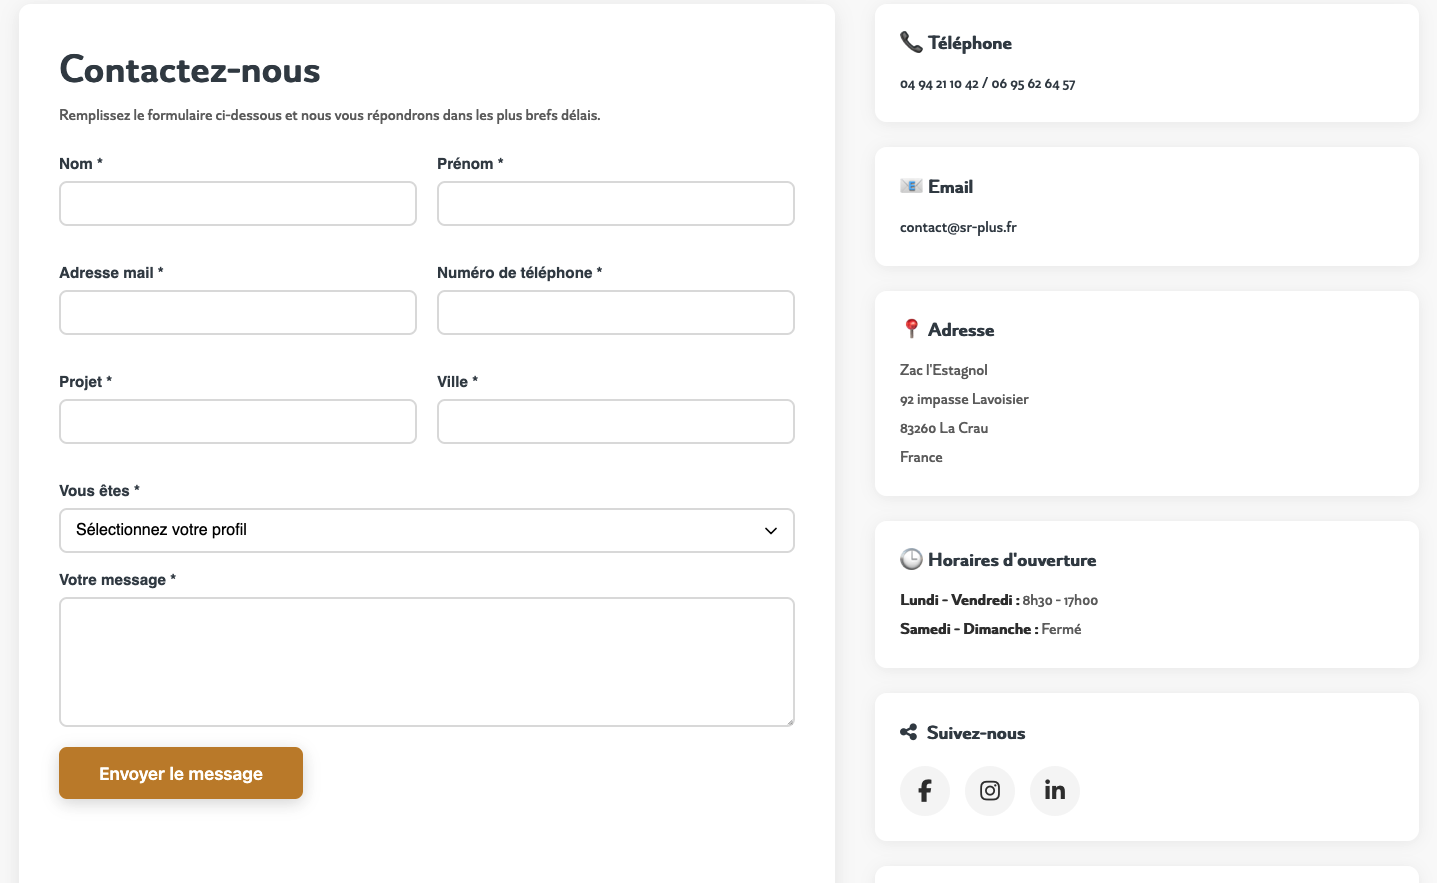Image resolution: width=1437 pixels, height=883 pixels.
Task: Click the clock icon beside Horaires d'ouverture
Action: [x=910, y=559]
